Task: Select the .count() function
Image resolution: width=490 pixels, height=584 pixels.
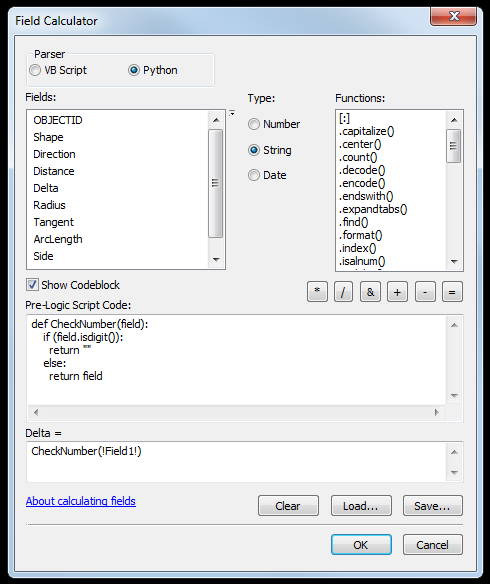Action: tap(358, 157)
